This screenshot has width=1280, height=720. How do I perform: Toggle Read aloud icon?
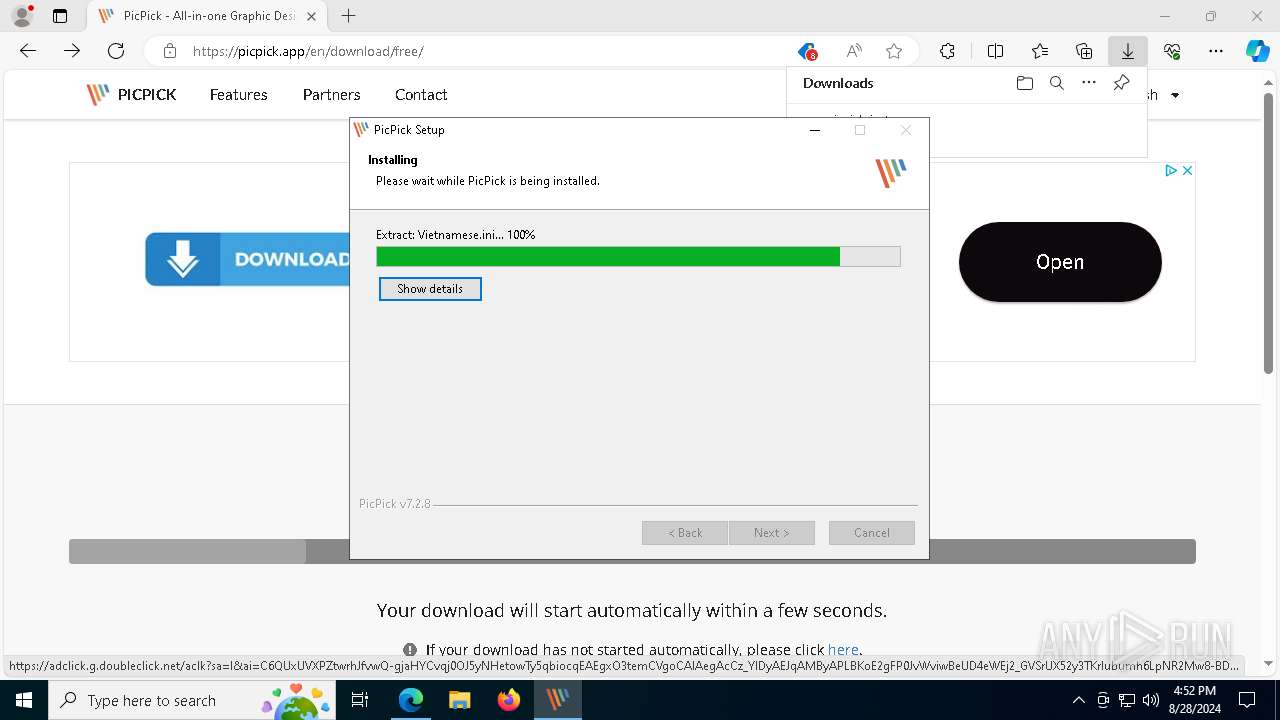click(x=853, y=51)
